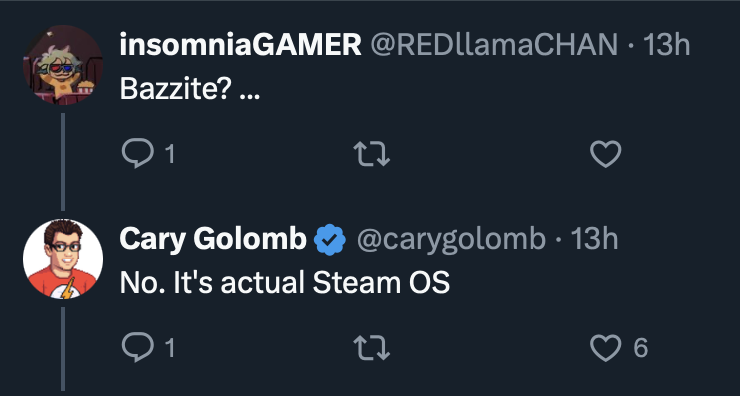Open the @REDllamaCHAN handle

pyautogui.click(x=494, y=45)
